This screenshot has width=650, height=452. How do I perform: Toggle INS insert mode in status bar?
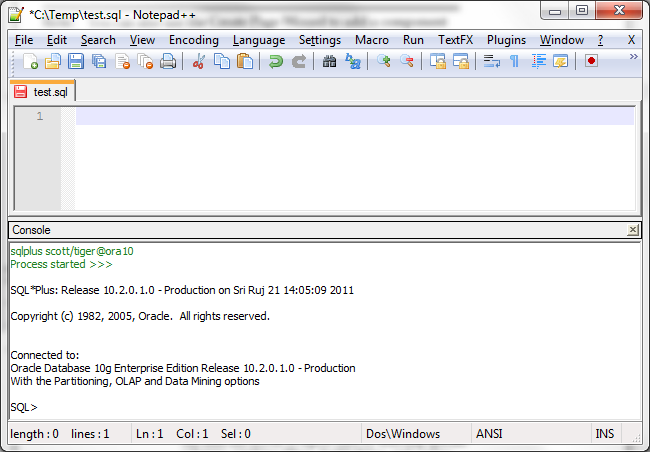click(x=605, y=434)
